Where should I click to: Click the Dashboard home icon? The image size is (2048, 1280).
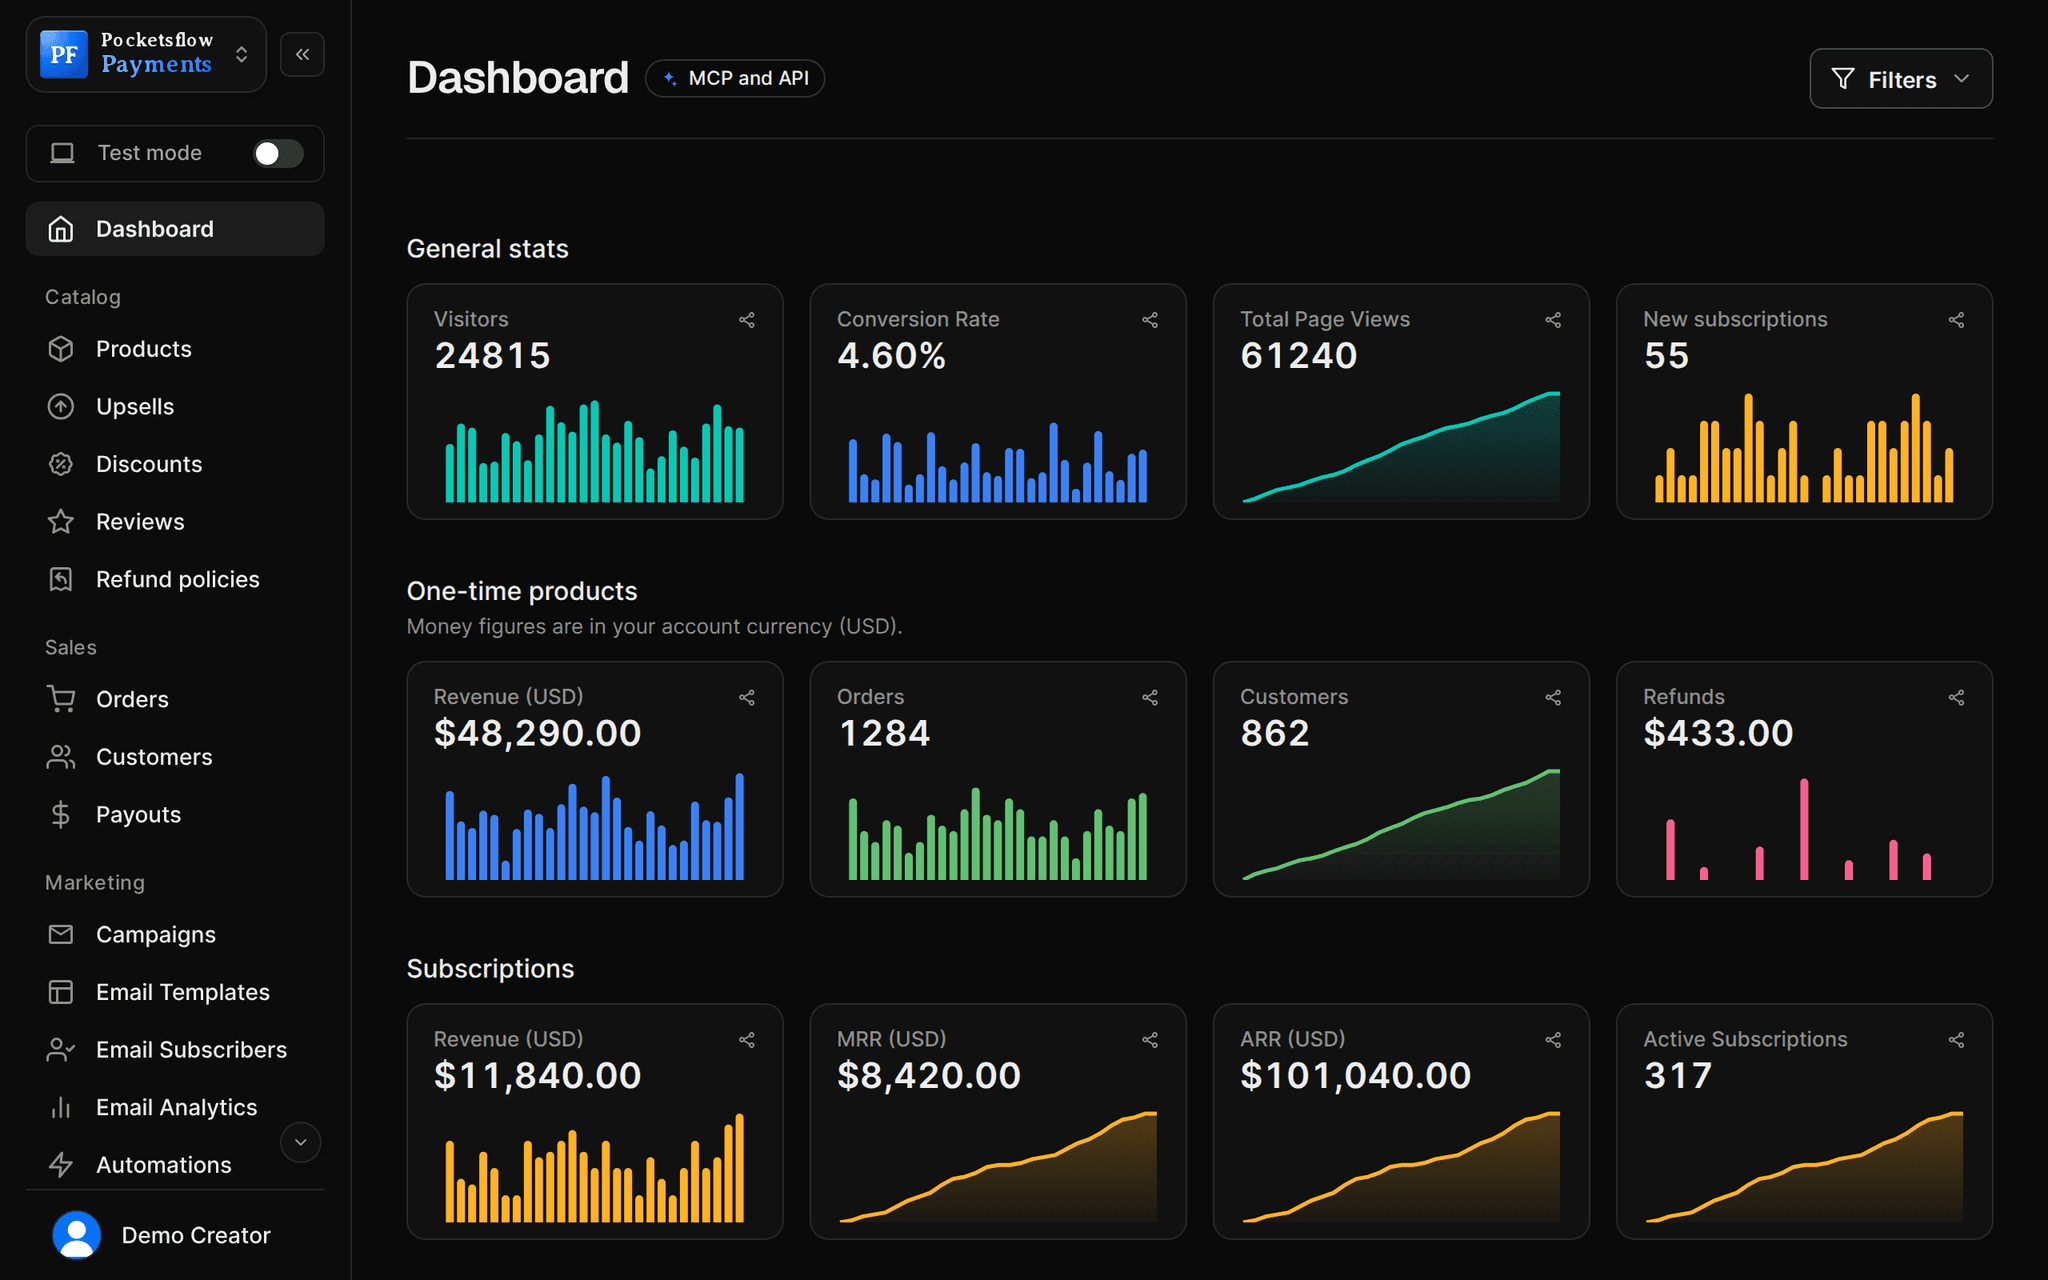coord(61,229)
